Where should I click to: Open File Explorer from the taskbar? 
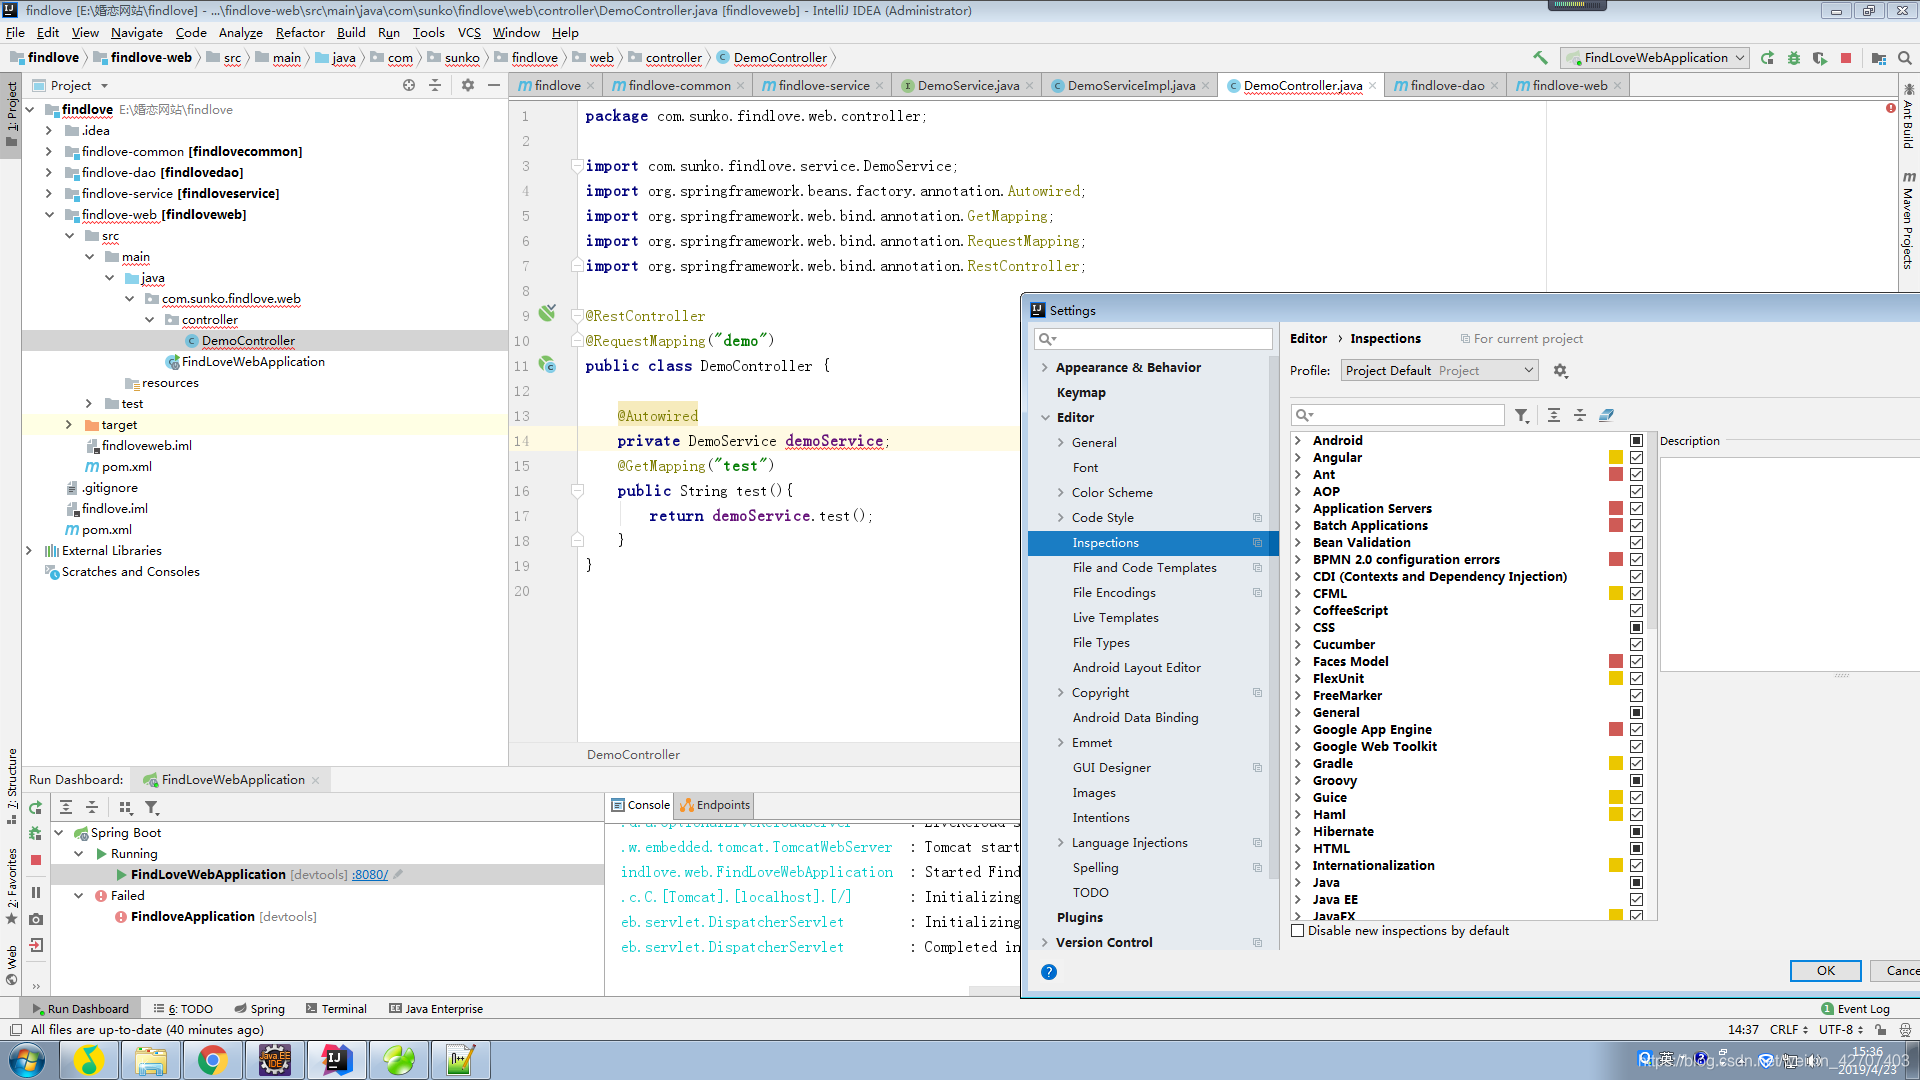click(150, 1060)
